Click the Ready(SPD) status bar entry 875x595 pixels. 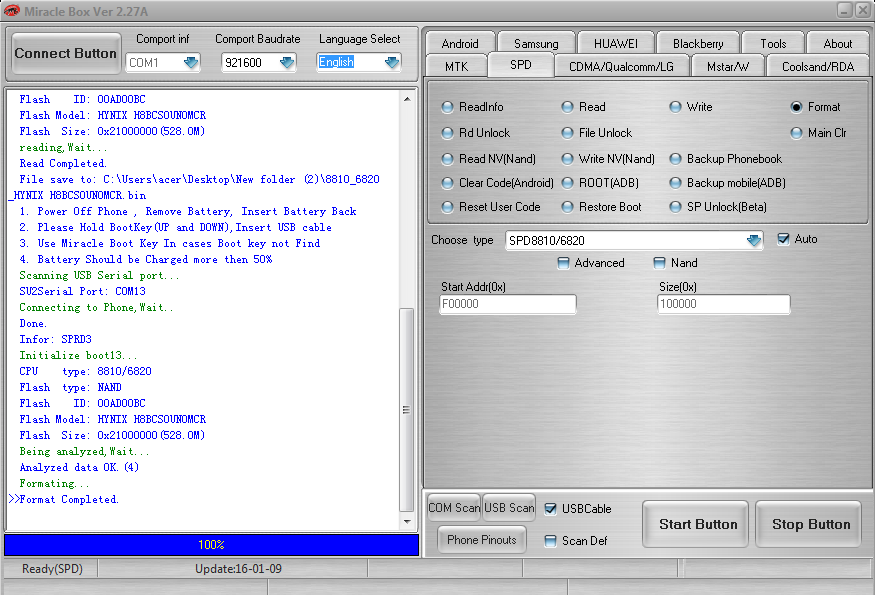click(52, 569)
